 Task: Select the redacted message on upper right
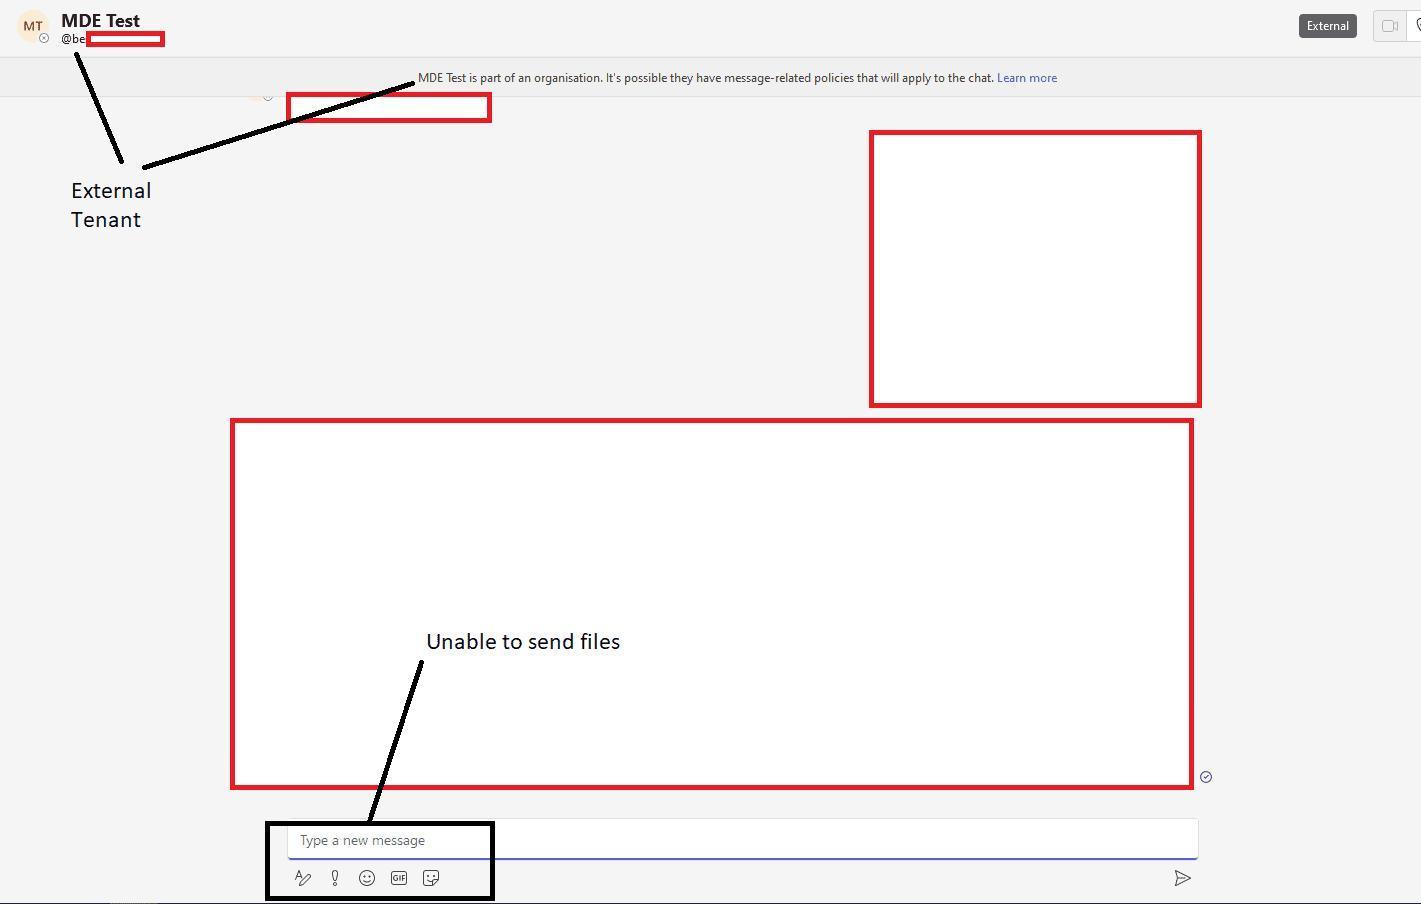click(1035, 269)
